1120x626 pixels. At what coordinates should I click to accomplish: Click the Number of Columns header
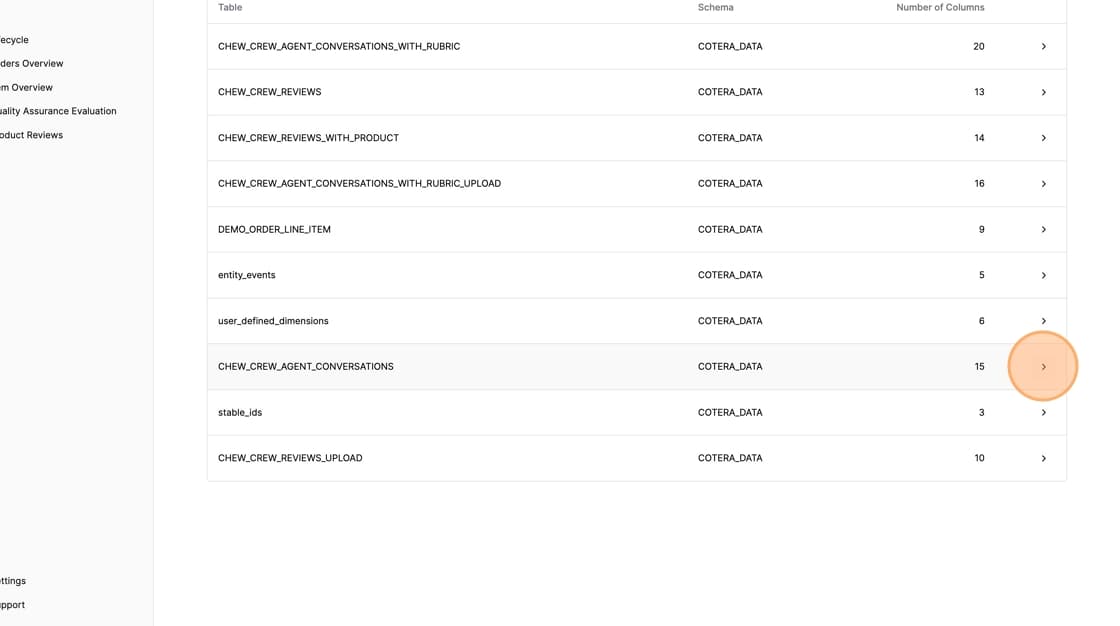[x=939, y=8]
